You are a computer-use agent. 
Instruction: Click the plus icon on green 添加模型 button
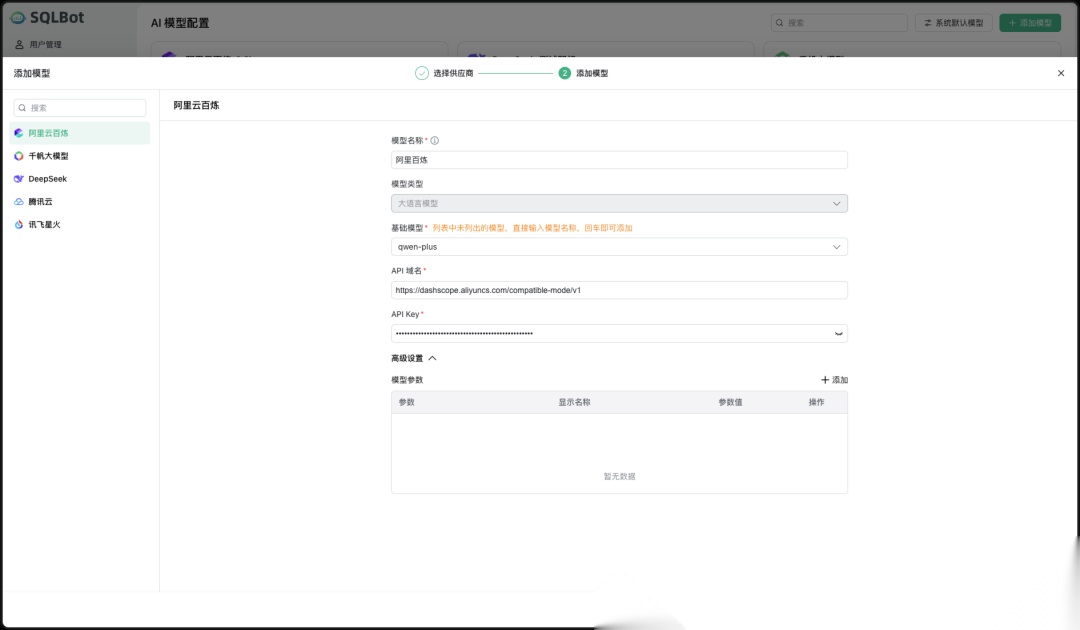[x=1012, y=22]
